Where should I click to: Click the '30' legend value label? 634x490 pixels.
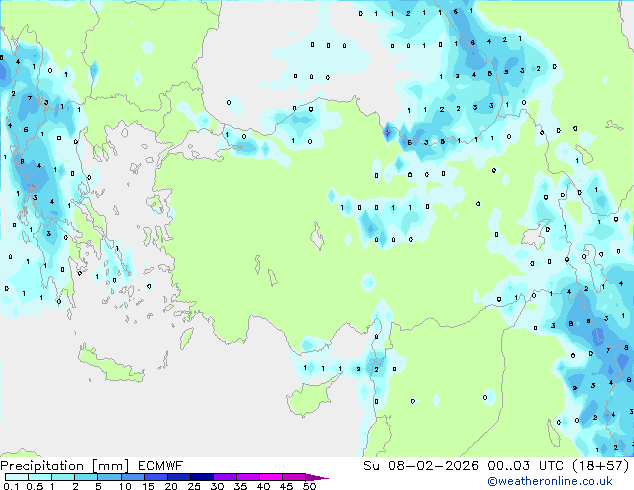(217, 486)
